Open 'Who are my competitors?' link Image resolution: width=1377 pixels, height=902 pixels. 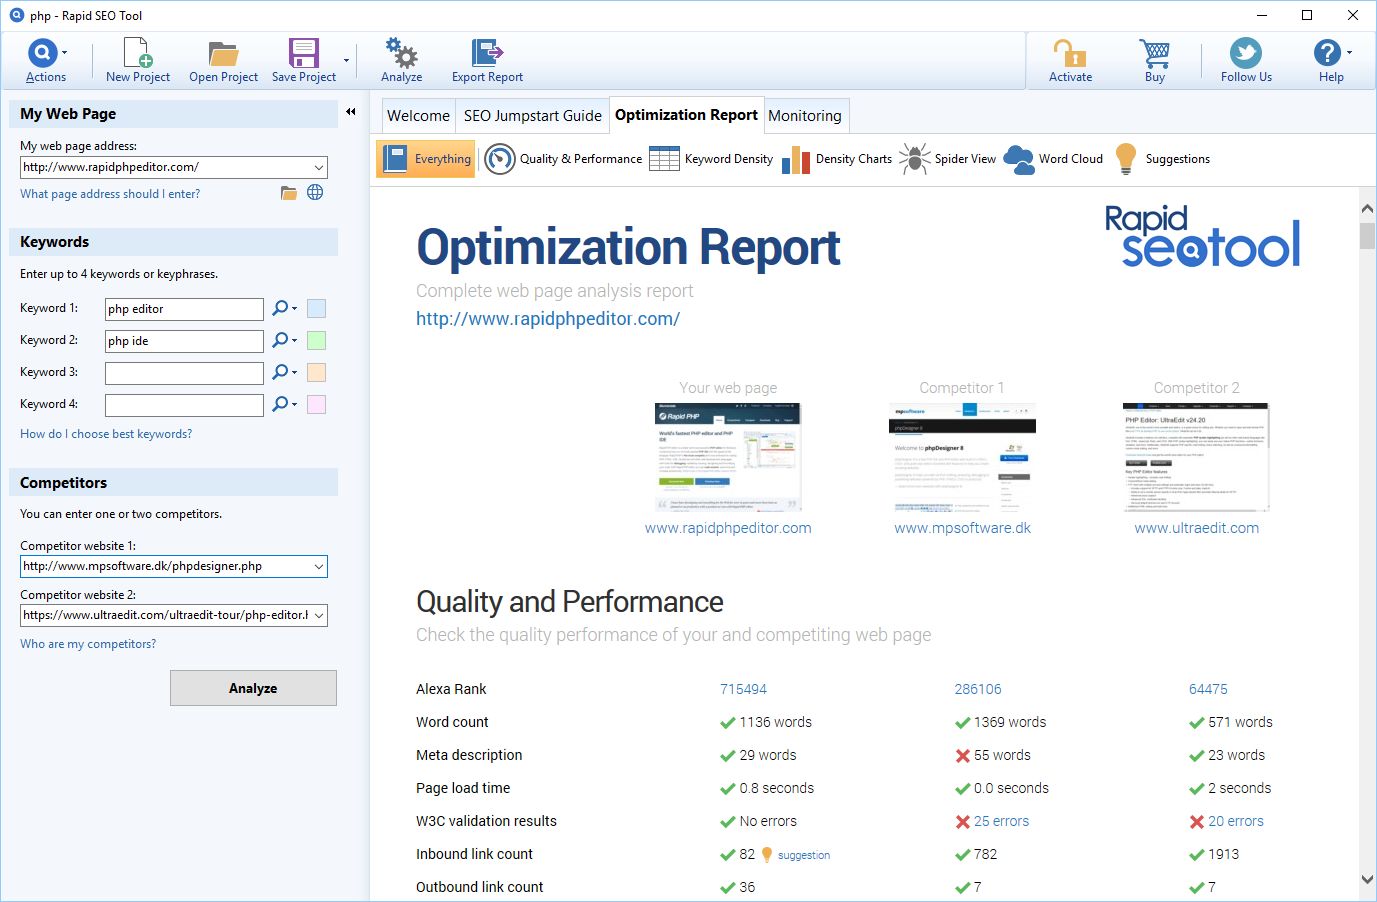tap(88, 644)
